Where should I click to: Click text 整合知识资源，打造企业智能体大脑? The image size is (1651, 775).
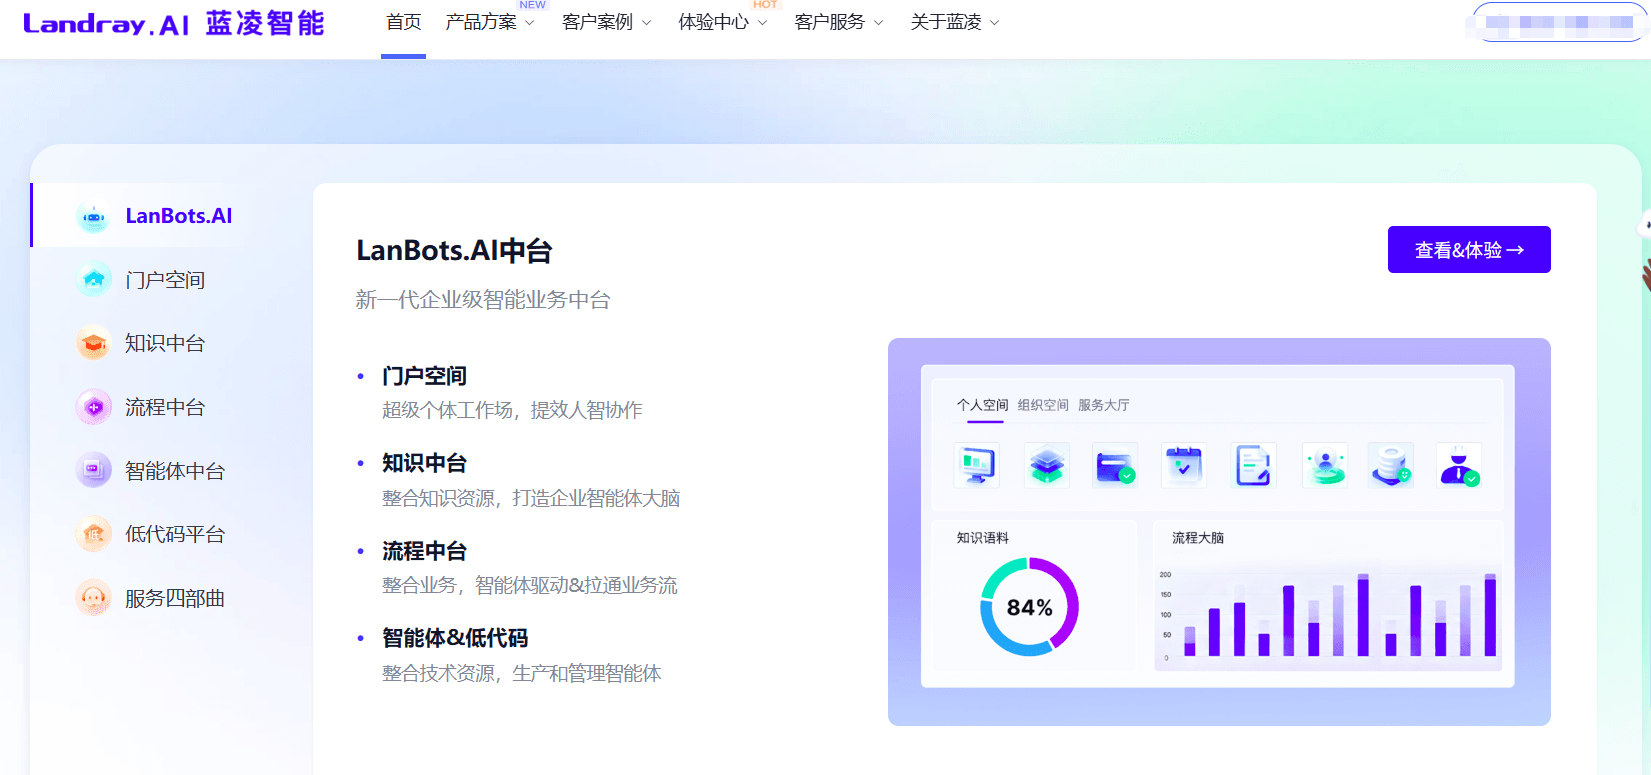tap(531, 498)
